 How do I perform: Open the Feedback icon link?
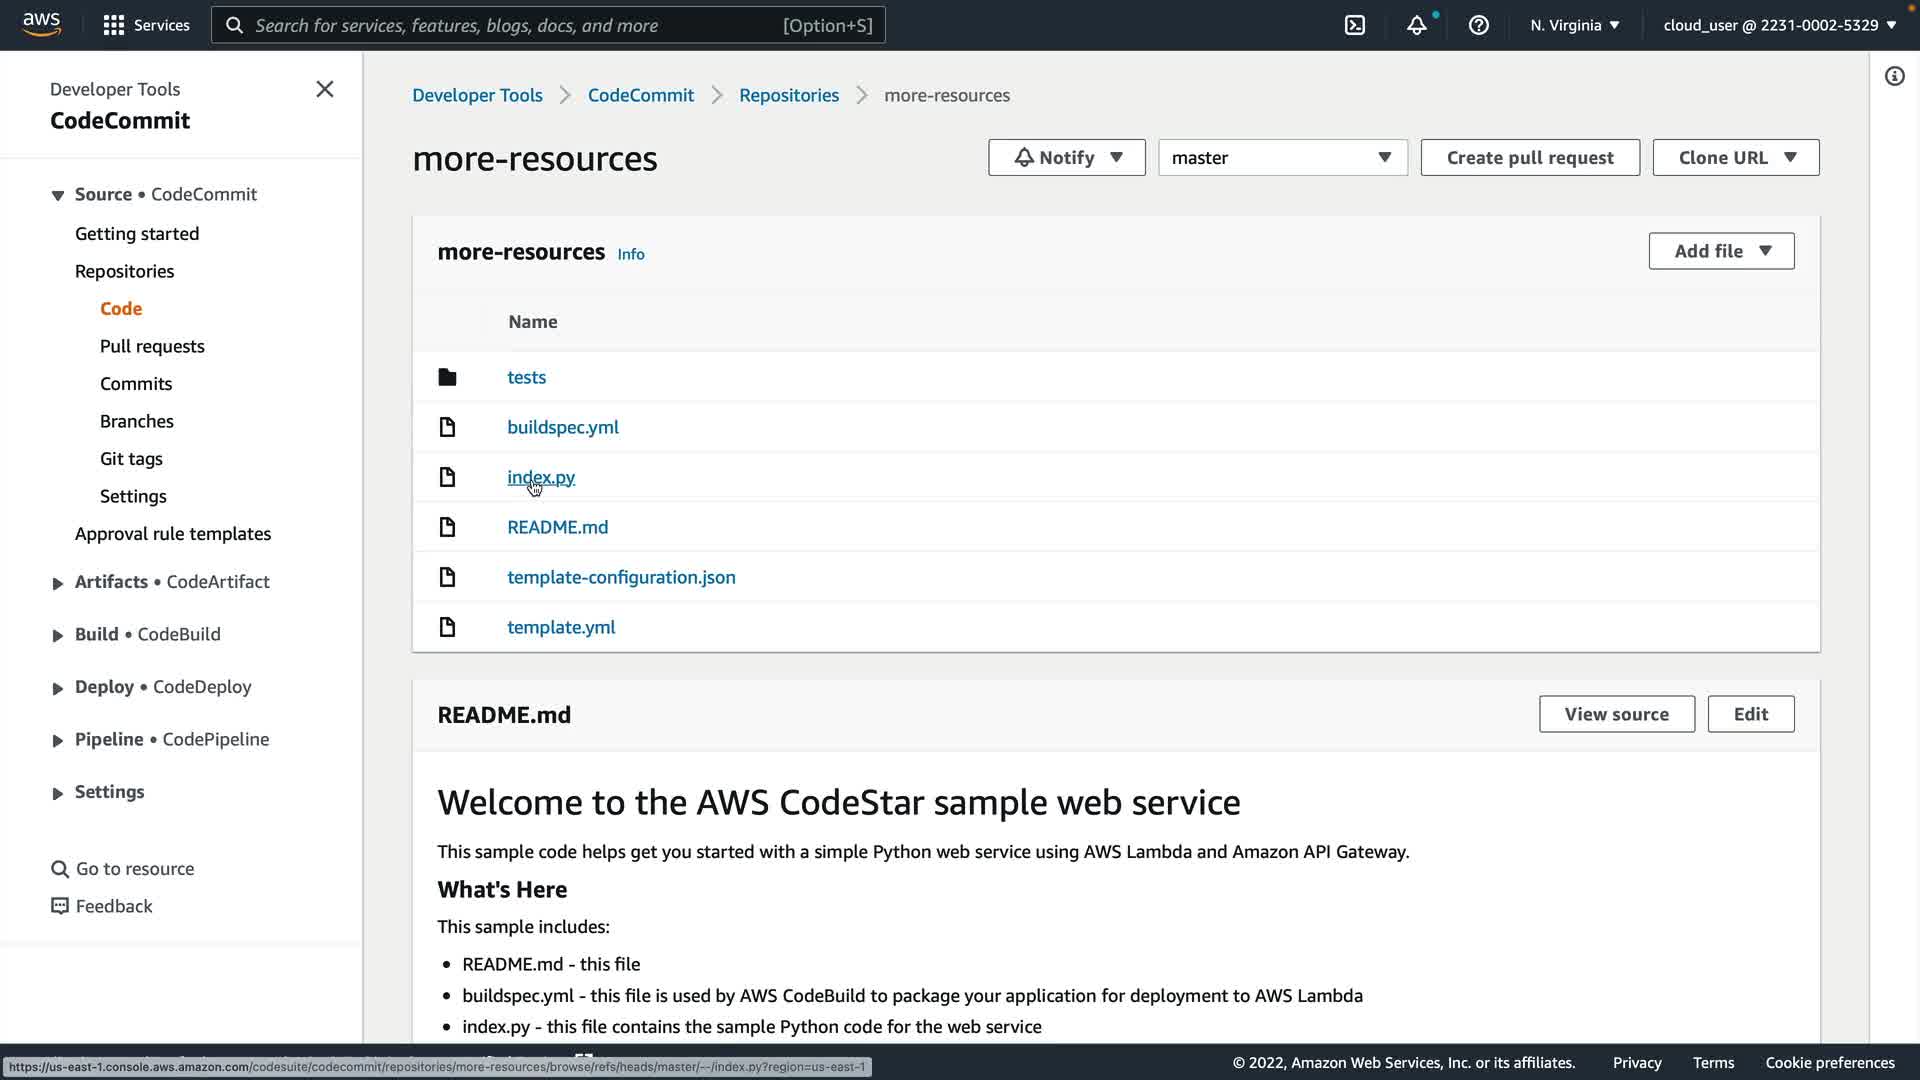tap(60, 906)
